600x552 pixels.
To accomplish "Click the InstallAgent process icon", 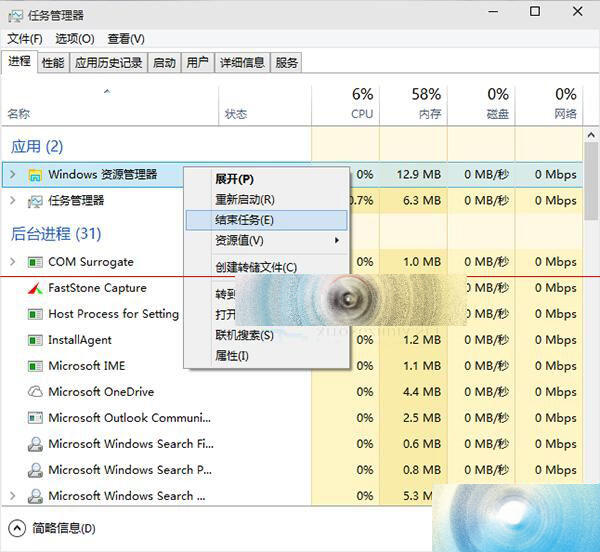I will (35, 340).
